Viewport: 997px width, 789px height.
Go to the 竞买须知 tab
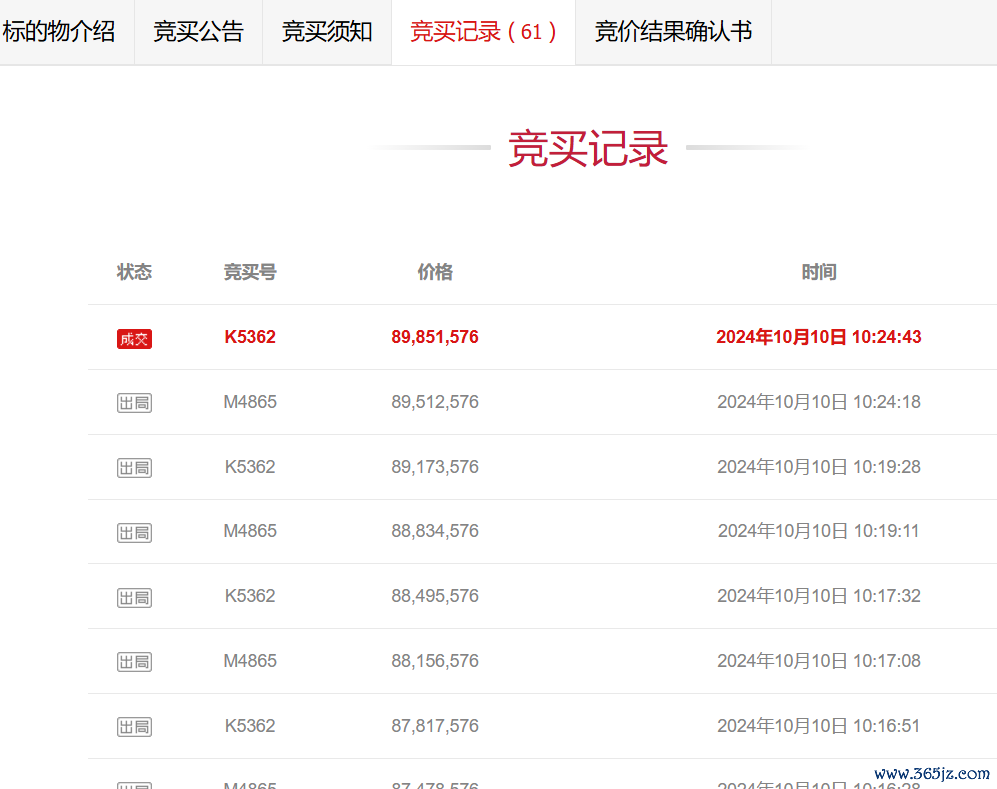tap(327, 32)
